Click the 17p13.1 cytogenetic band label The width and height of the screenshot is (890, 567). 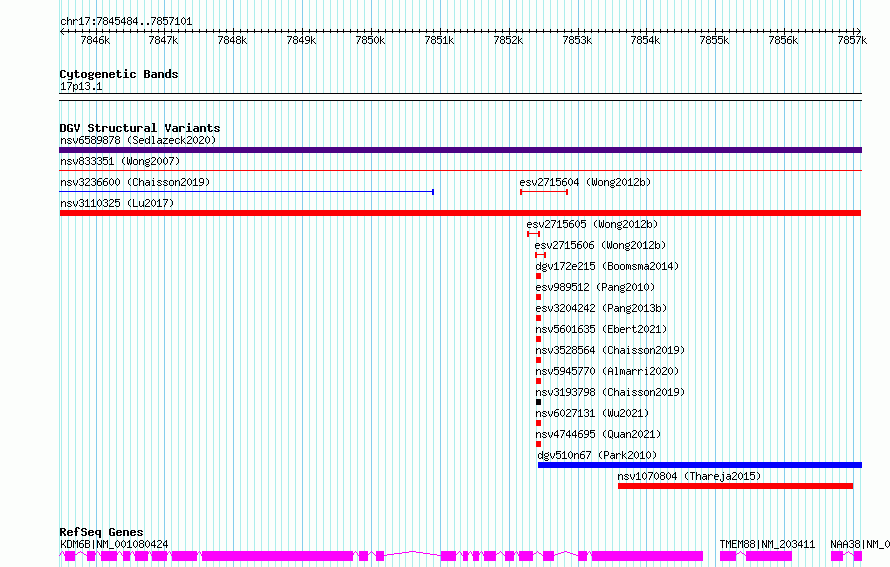pyautogui.click(x=81, y=86)
